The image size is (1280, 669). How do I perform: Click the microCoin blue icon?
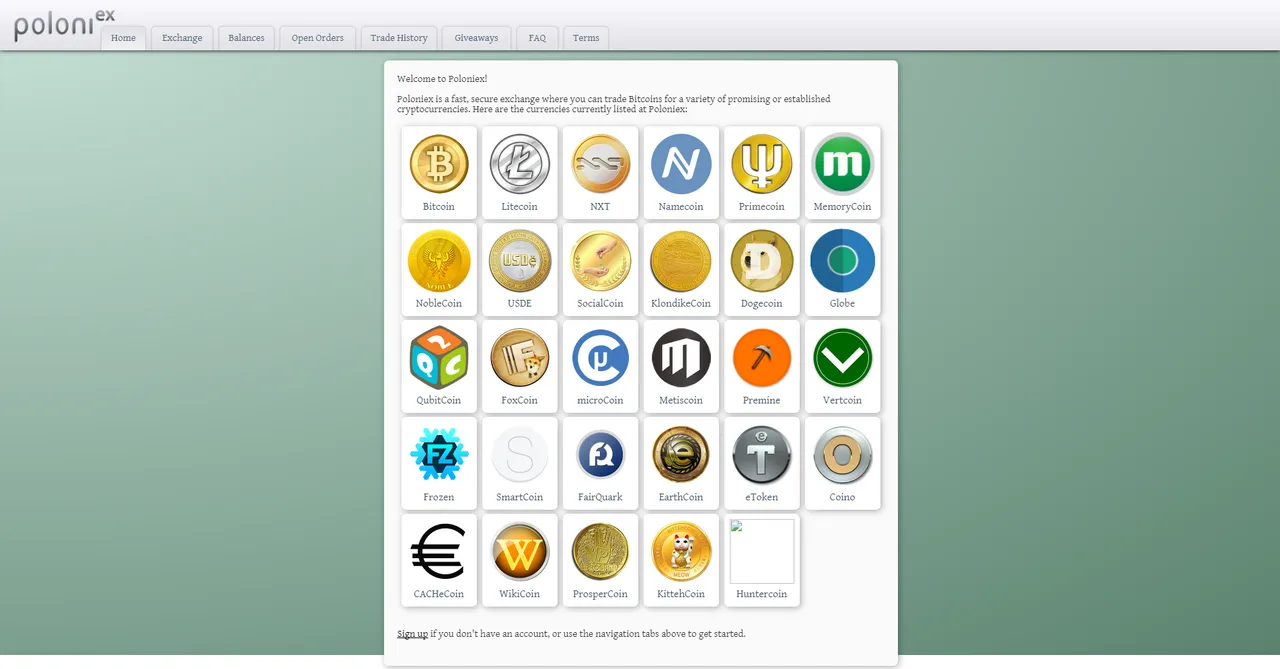click(x=601, y=358)
